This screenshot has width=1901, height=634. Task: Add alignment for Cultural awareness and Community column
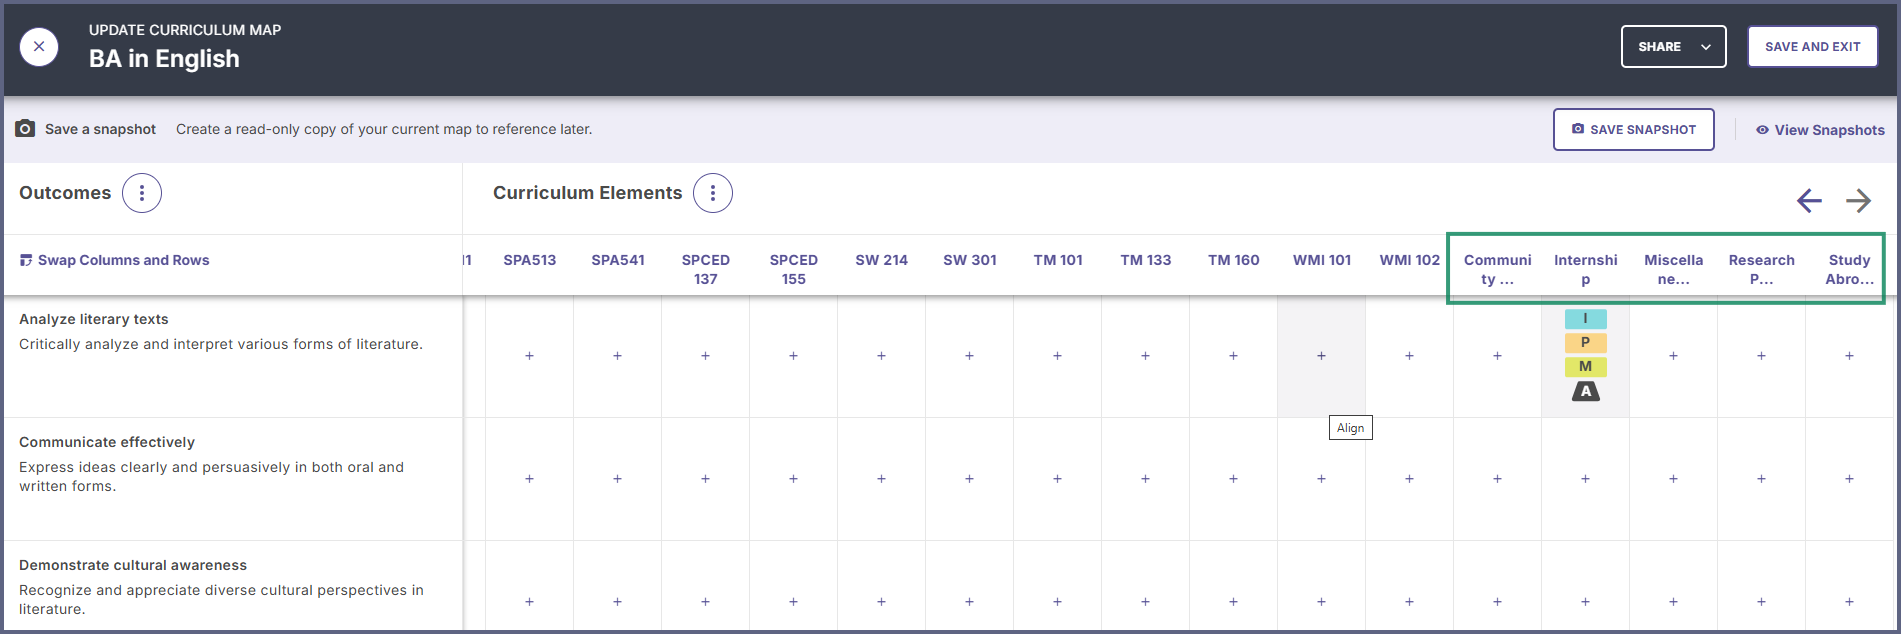[x=1498, y=602]
